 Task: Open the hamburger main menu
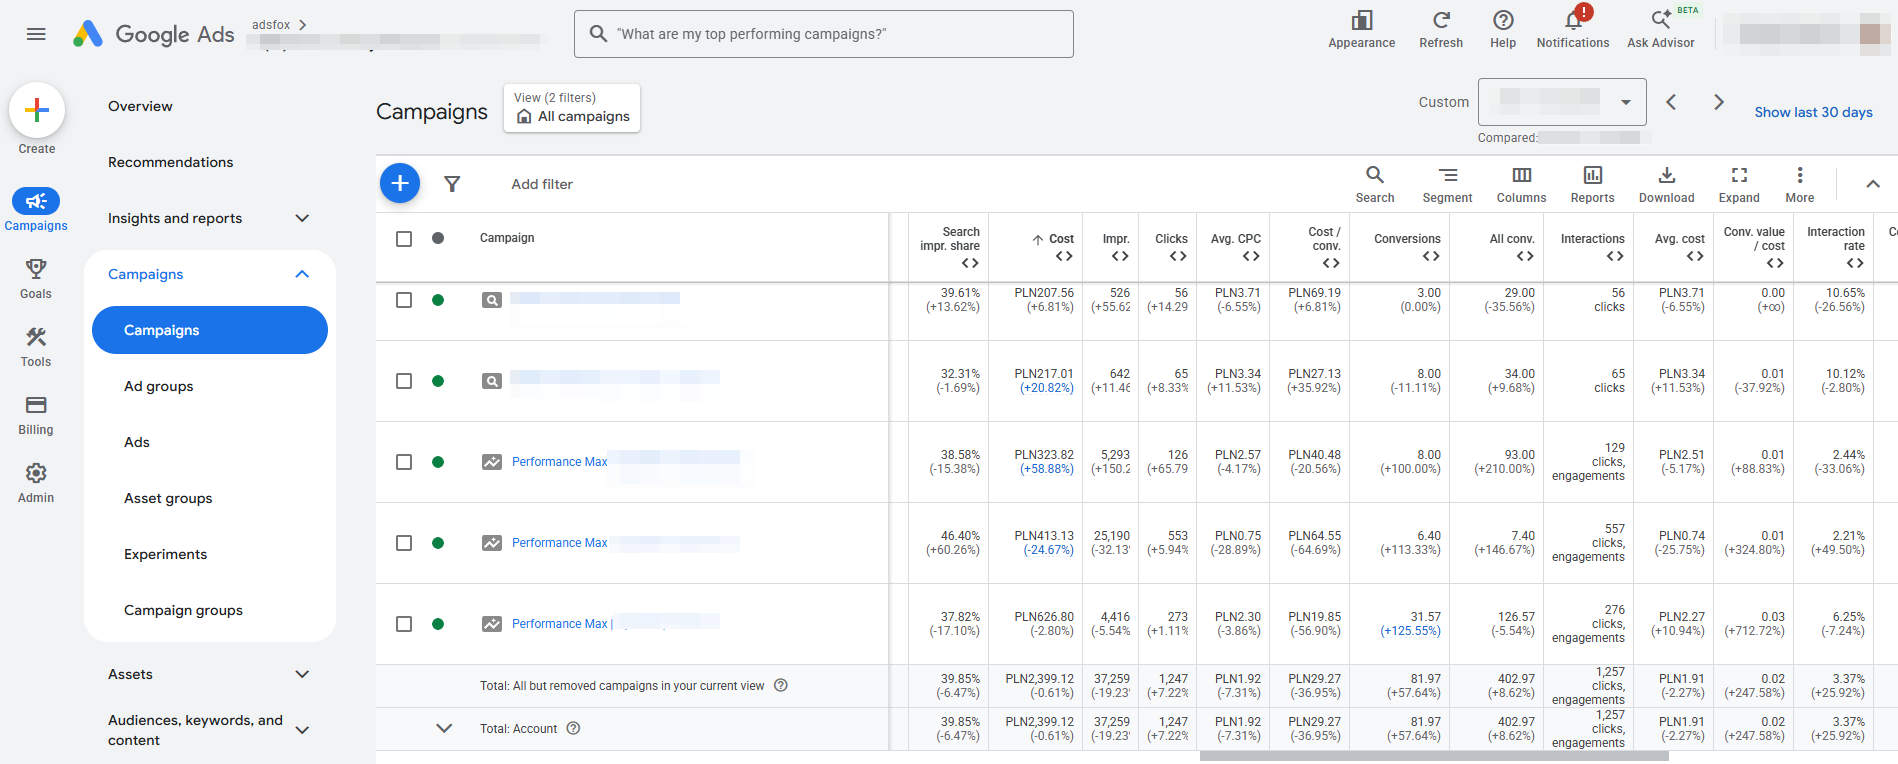click(x=36, y=34)
